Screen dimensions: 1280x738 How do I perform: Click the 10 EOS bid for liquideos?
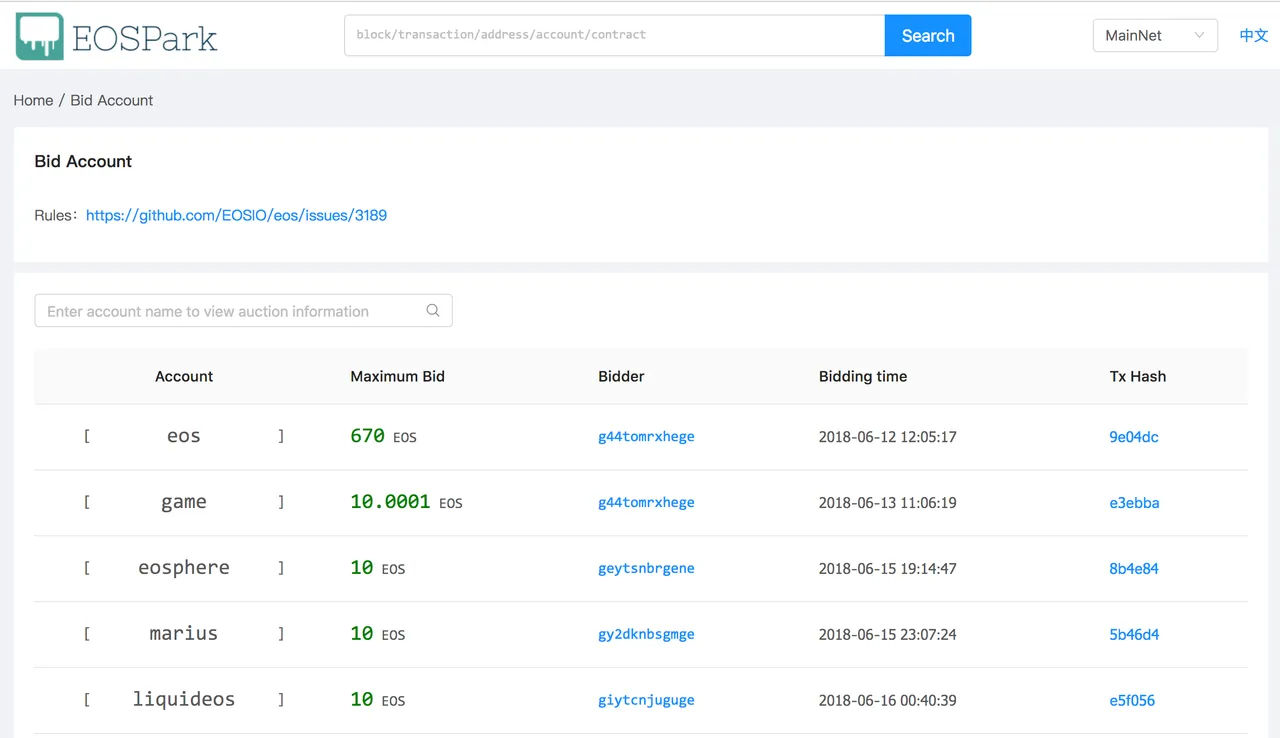[x=377, y=700]
